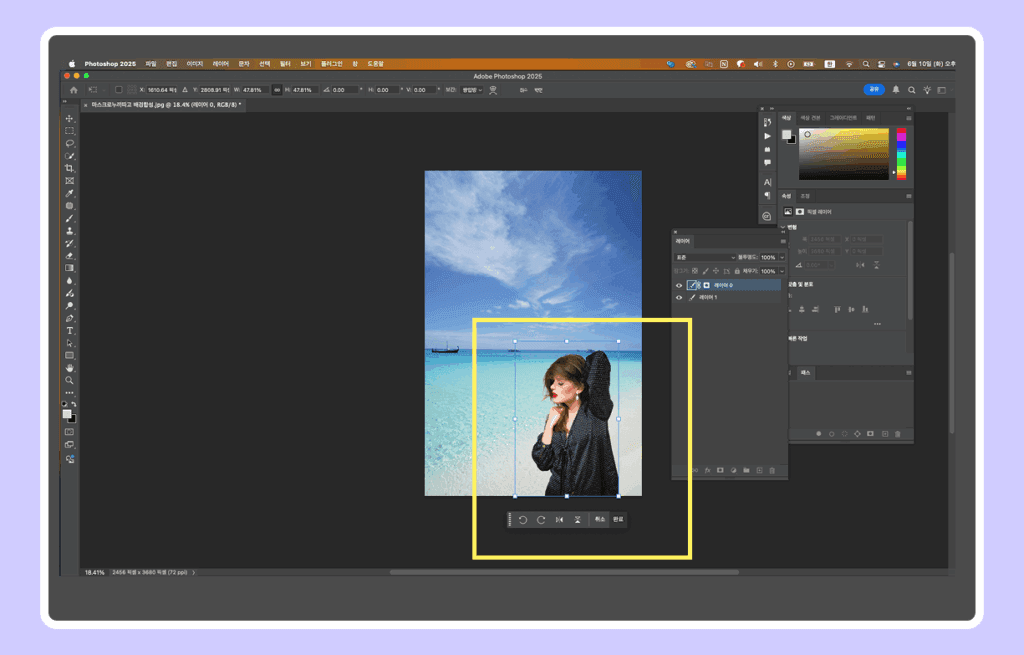Open the Home screen icon
1024x655 pixels.
click(73, 90)
